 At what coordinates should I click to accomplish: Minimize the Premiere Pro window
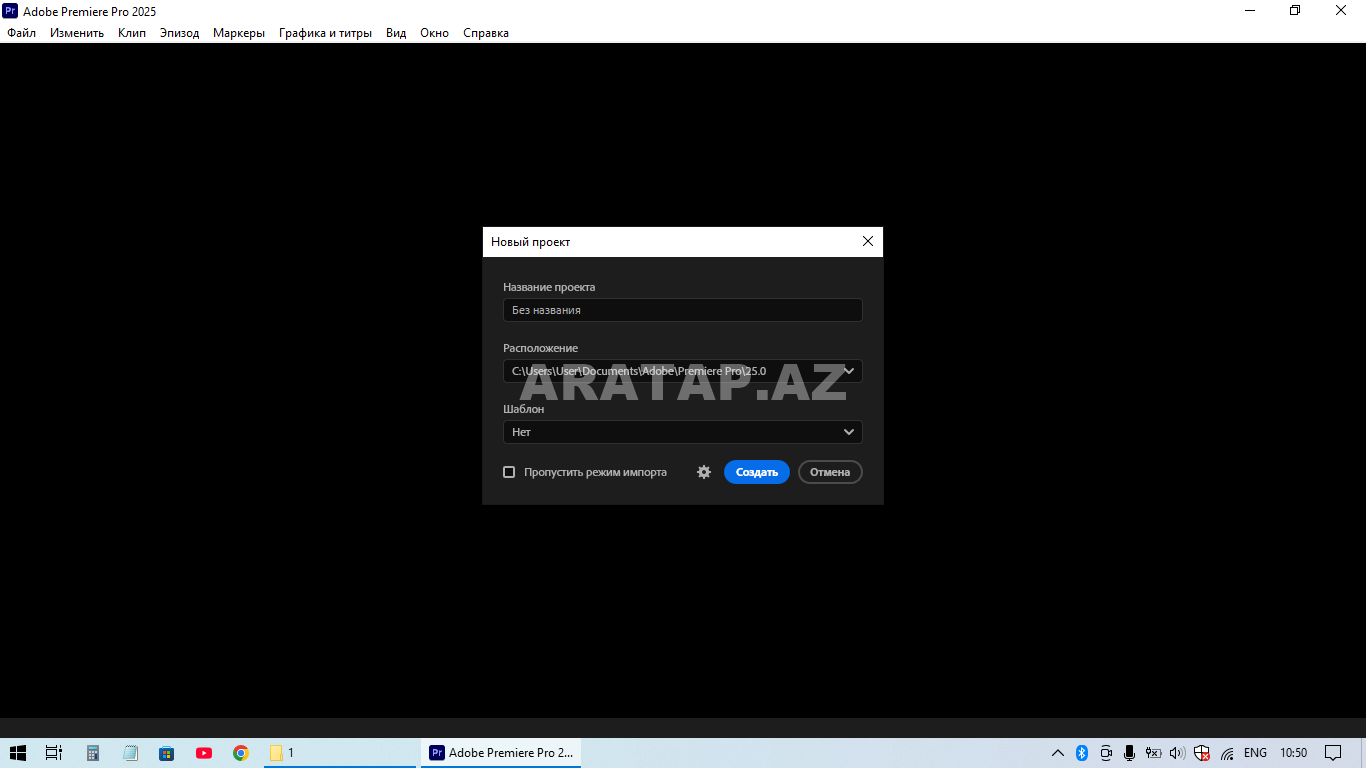pyautogui.click(x=1250, y=11)
